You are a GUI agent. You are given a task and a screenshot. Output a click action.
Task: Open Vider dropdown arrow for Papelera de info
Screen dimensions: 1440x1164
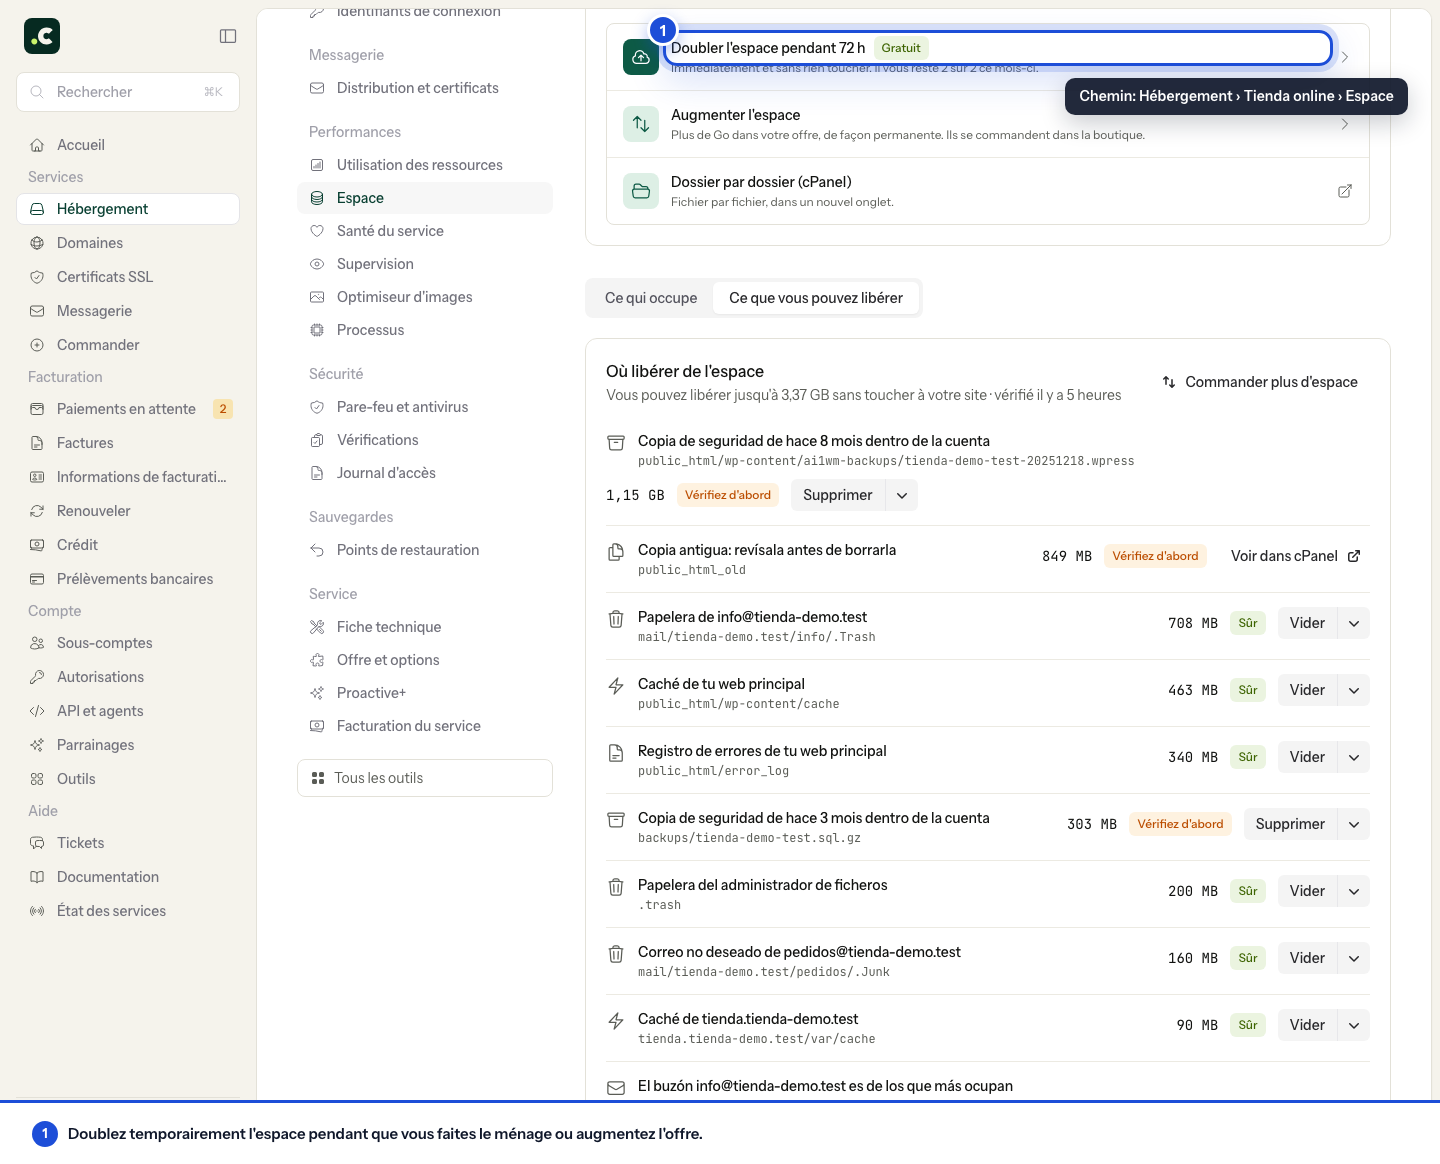pyautogui.click(x=1354, y=623)
